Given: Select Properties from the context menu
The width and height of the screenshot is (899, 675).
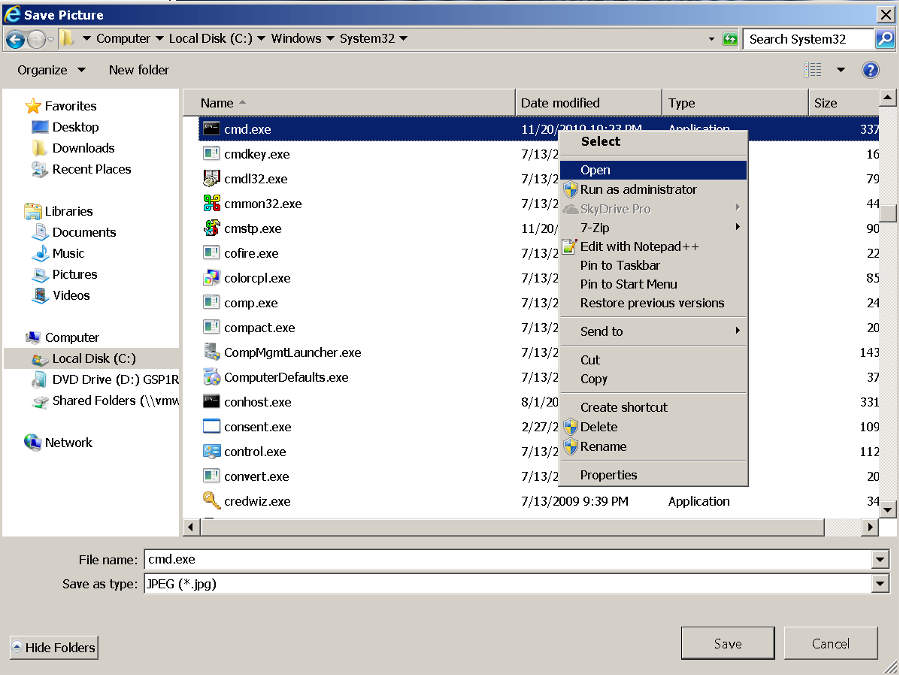Looking at the screenshot, I should [x=608, y=475].
